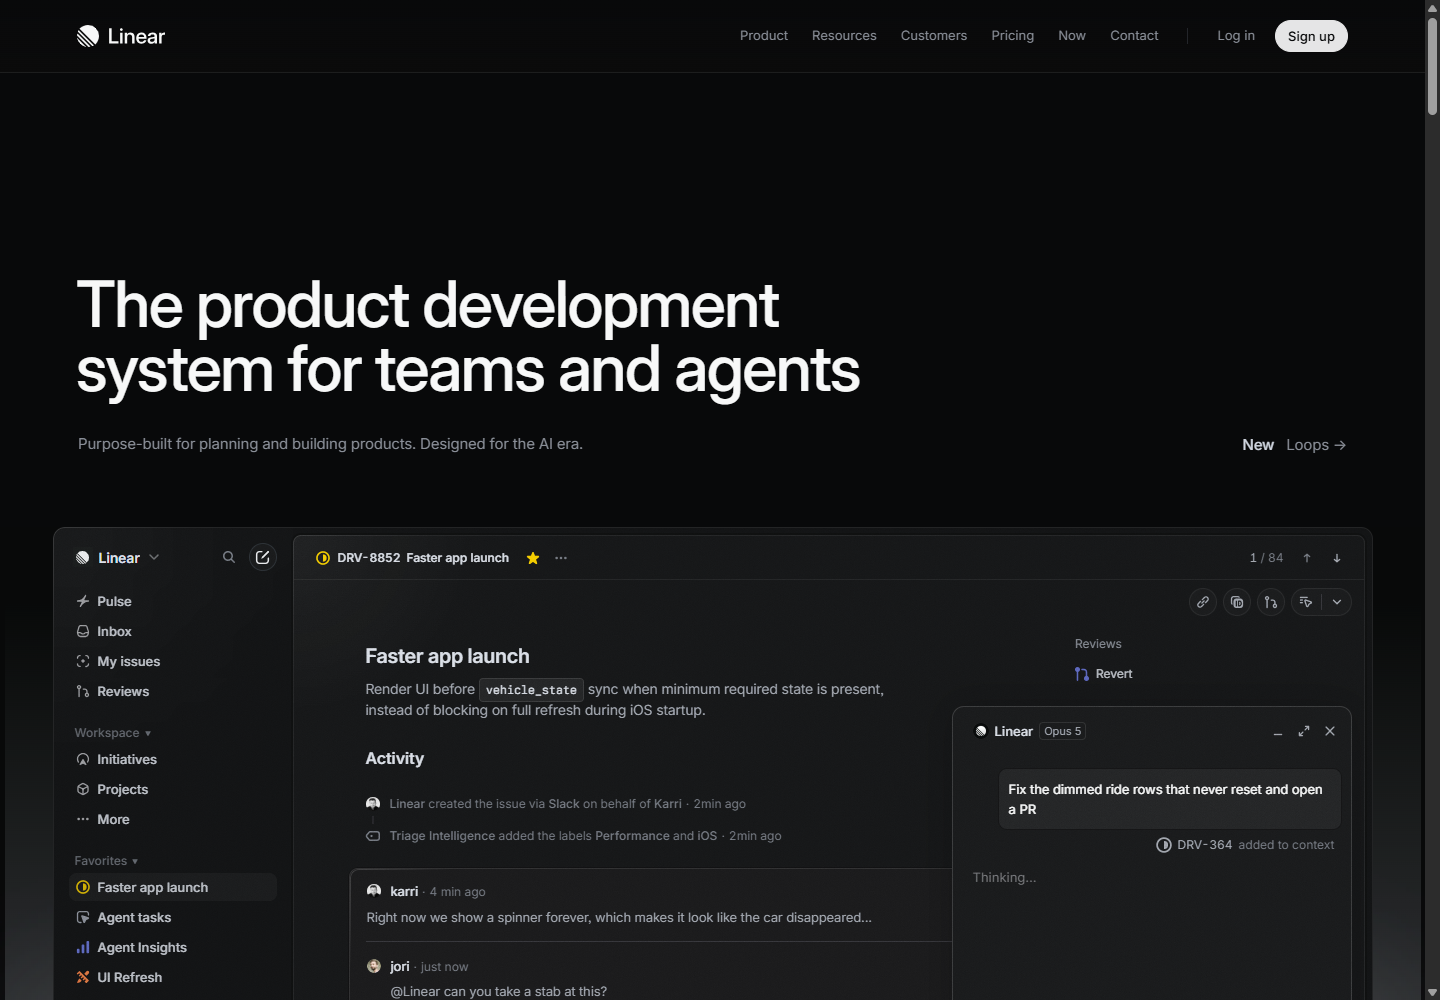The image size is (1440, 1000).
Task: Open Reviews in the sidebar
Action: coord(173,691)
